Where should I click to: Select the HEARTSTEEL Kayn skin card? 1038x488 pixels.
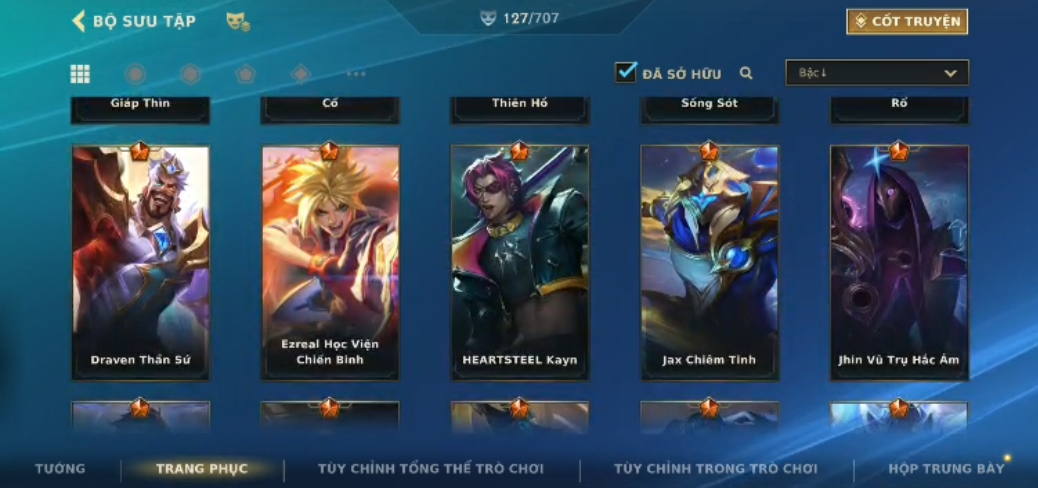coord(520,263)
